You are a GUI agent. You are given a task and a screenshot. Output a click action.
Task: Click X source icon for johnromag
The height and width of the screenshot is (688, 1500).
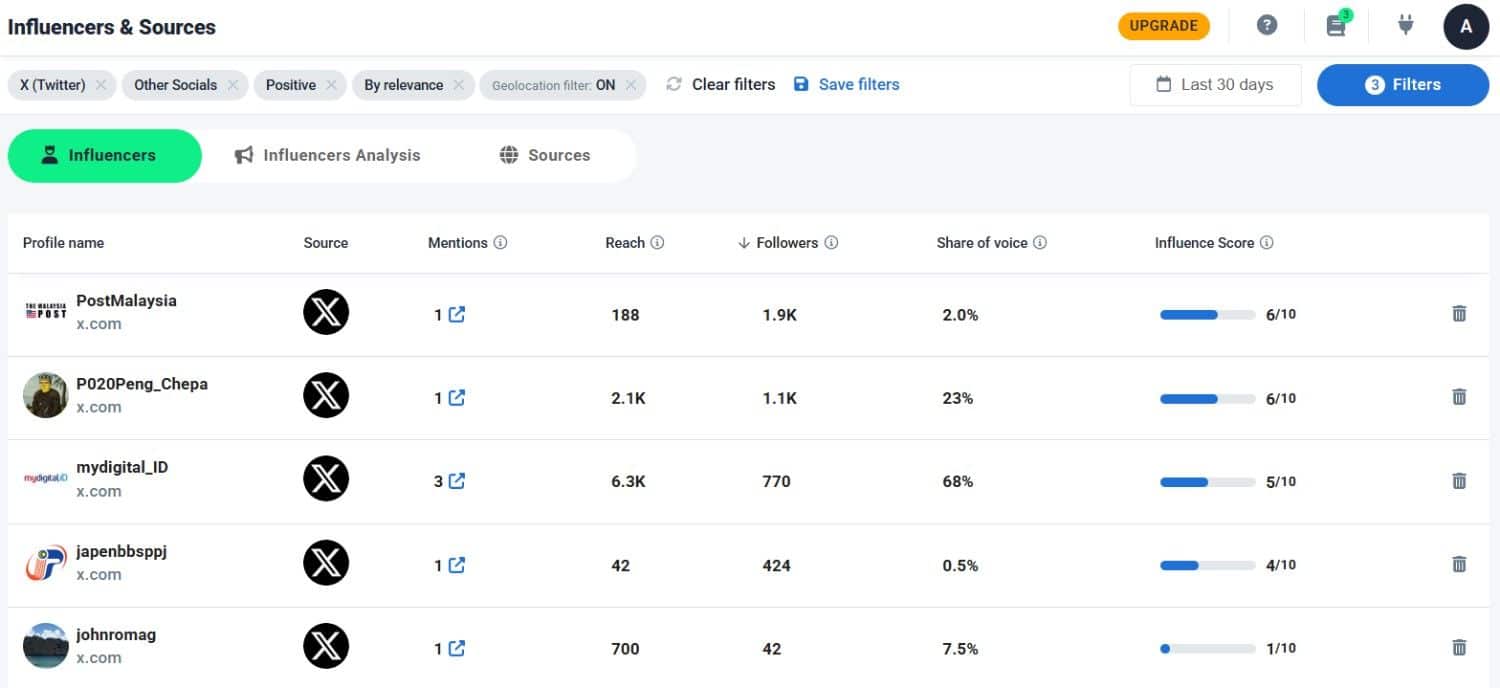coord(326,646)
